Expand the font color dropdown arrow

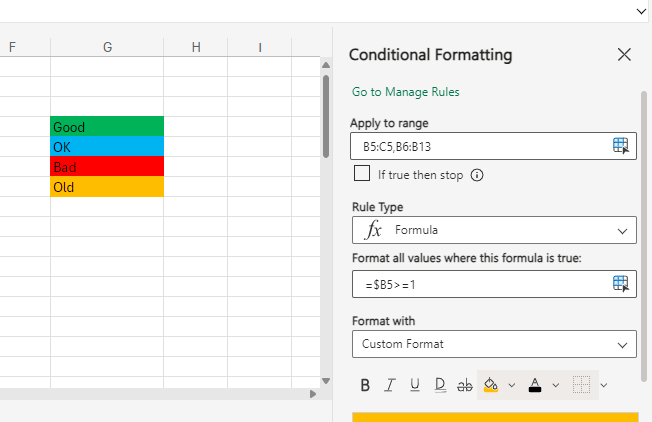coord(556,385)
